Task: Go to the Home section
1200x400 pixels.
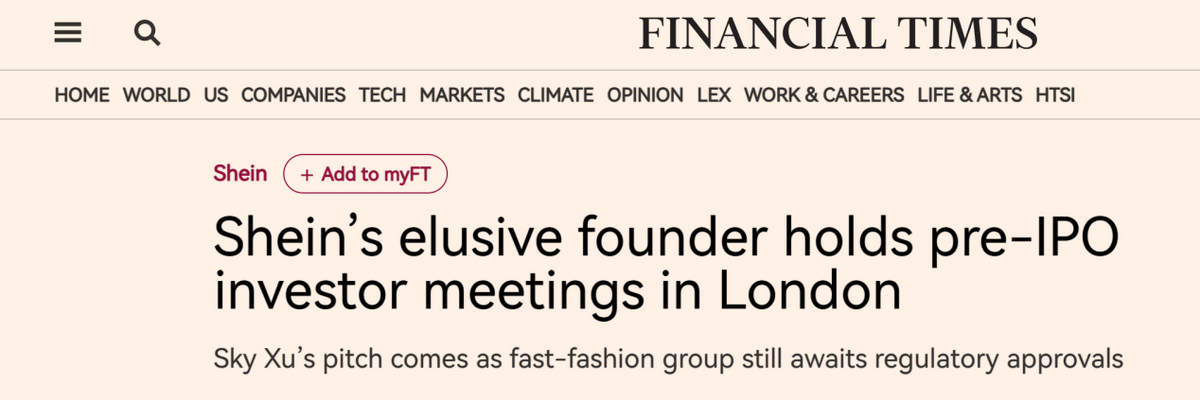Action: pos(82,95)
